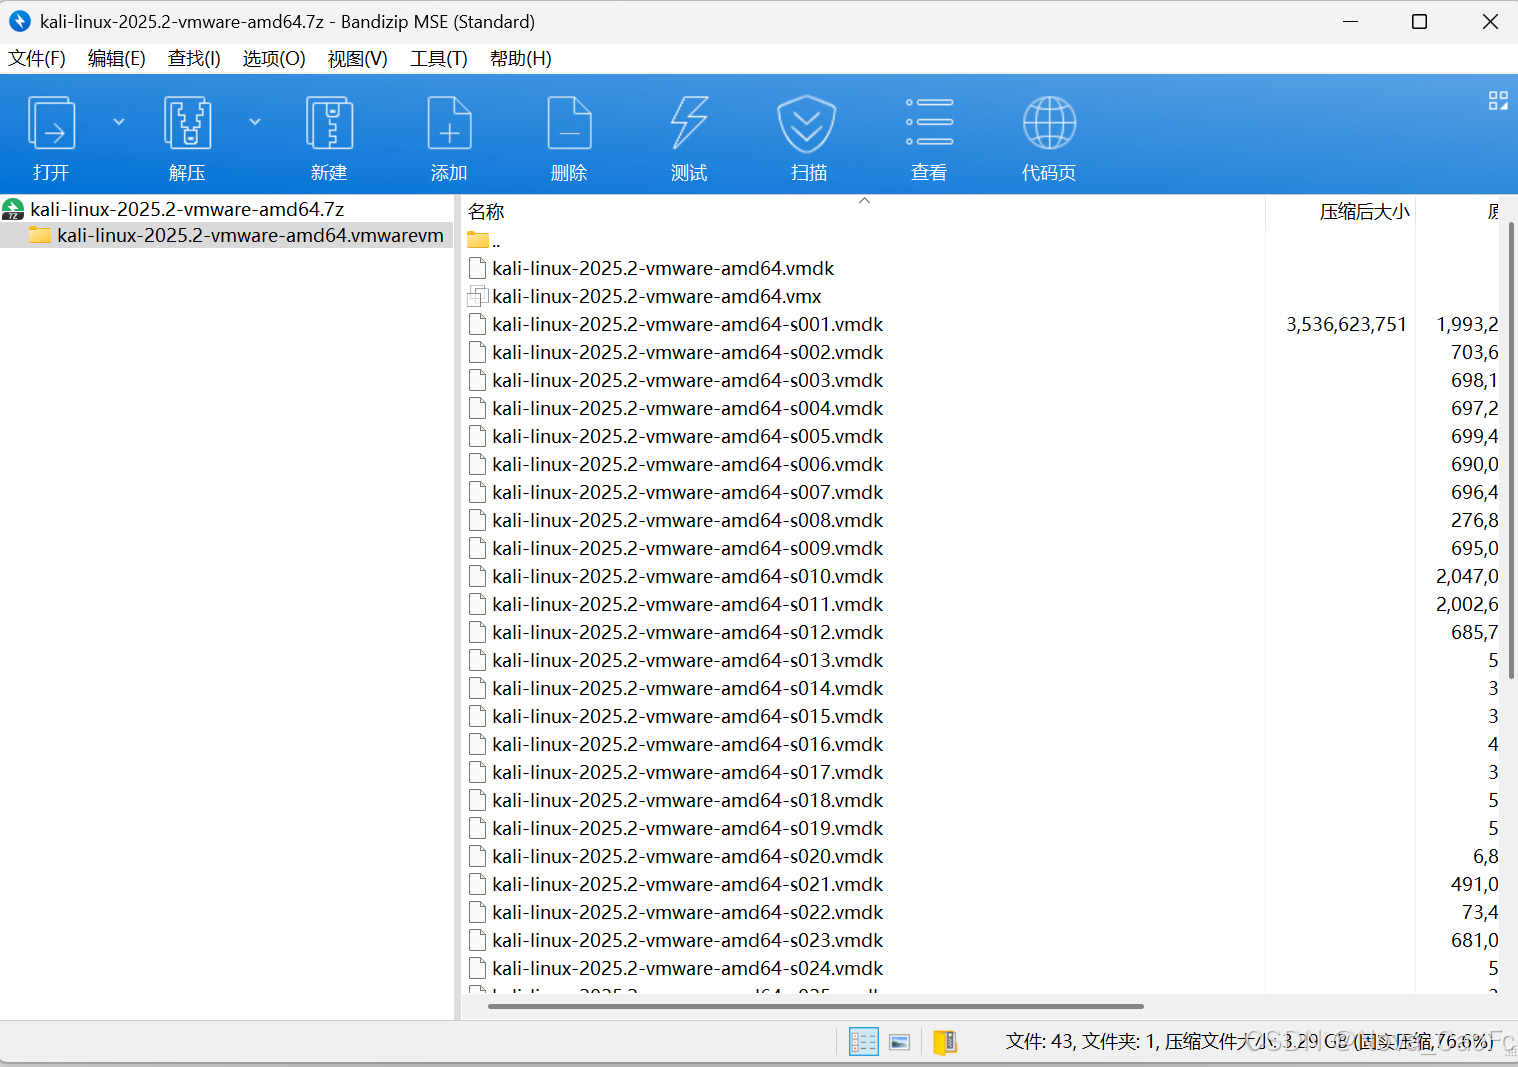Click the View (查看) list icon
The image size is (1518, 1067).
tap(929, 124)
